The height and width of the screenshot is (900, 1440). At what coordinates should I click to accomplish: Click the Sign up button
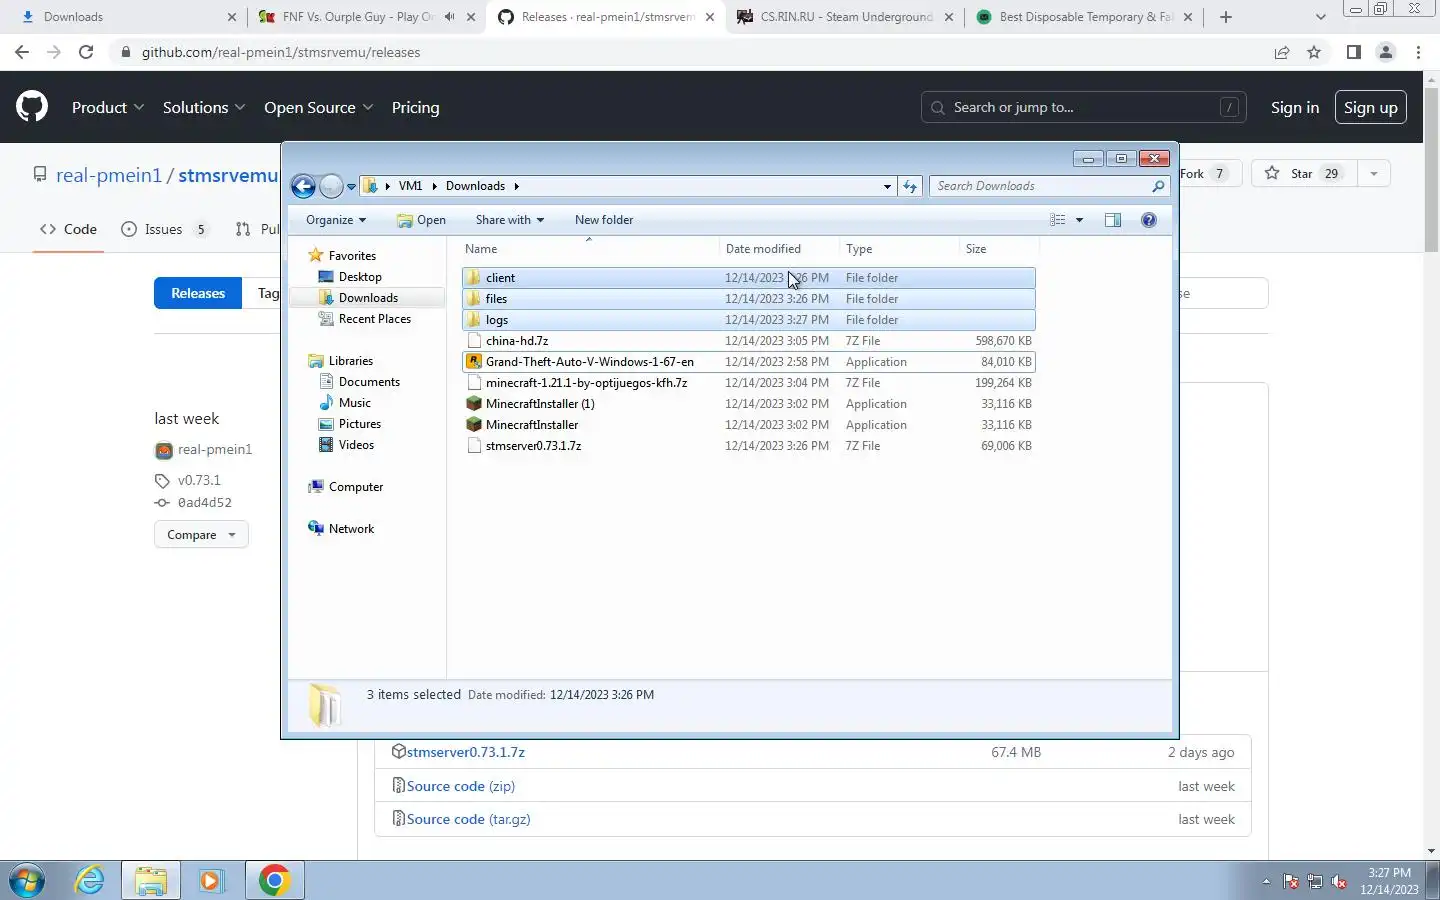click(1371, 107)
